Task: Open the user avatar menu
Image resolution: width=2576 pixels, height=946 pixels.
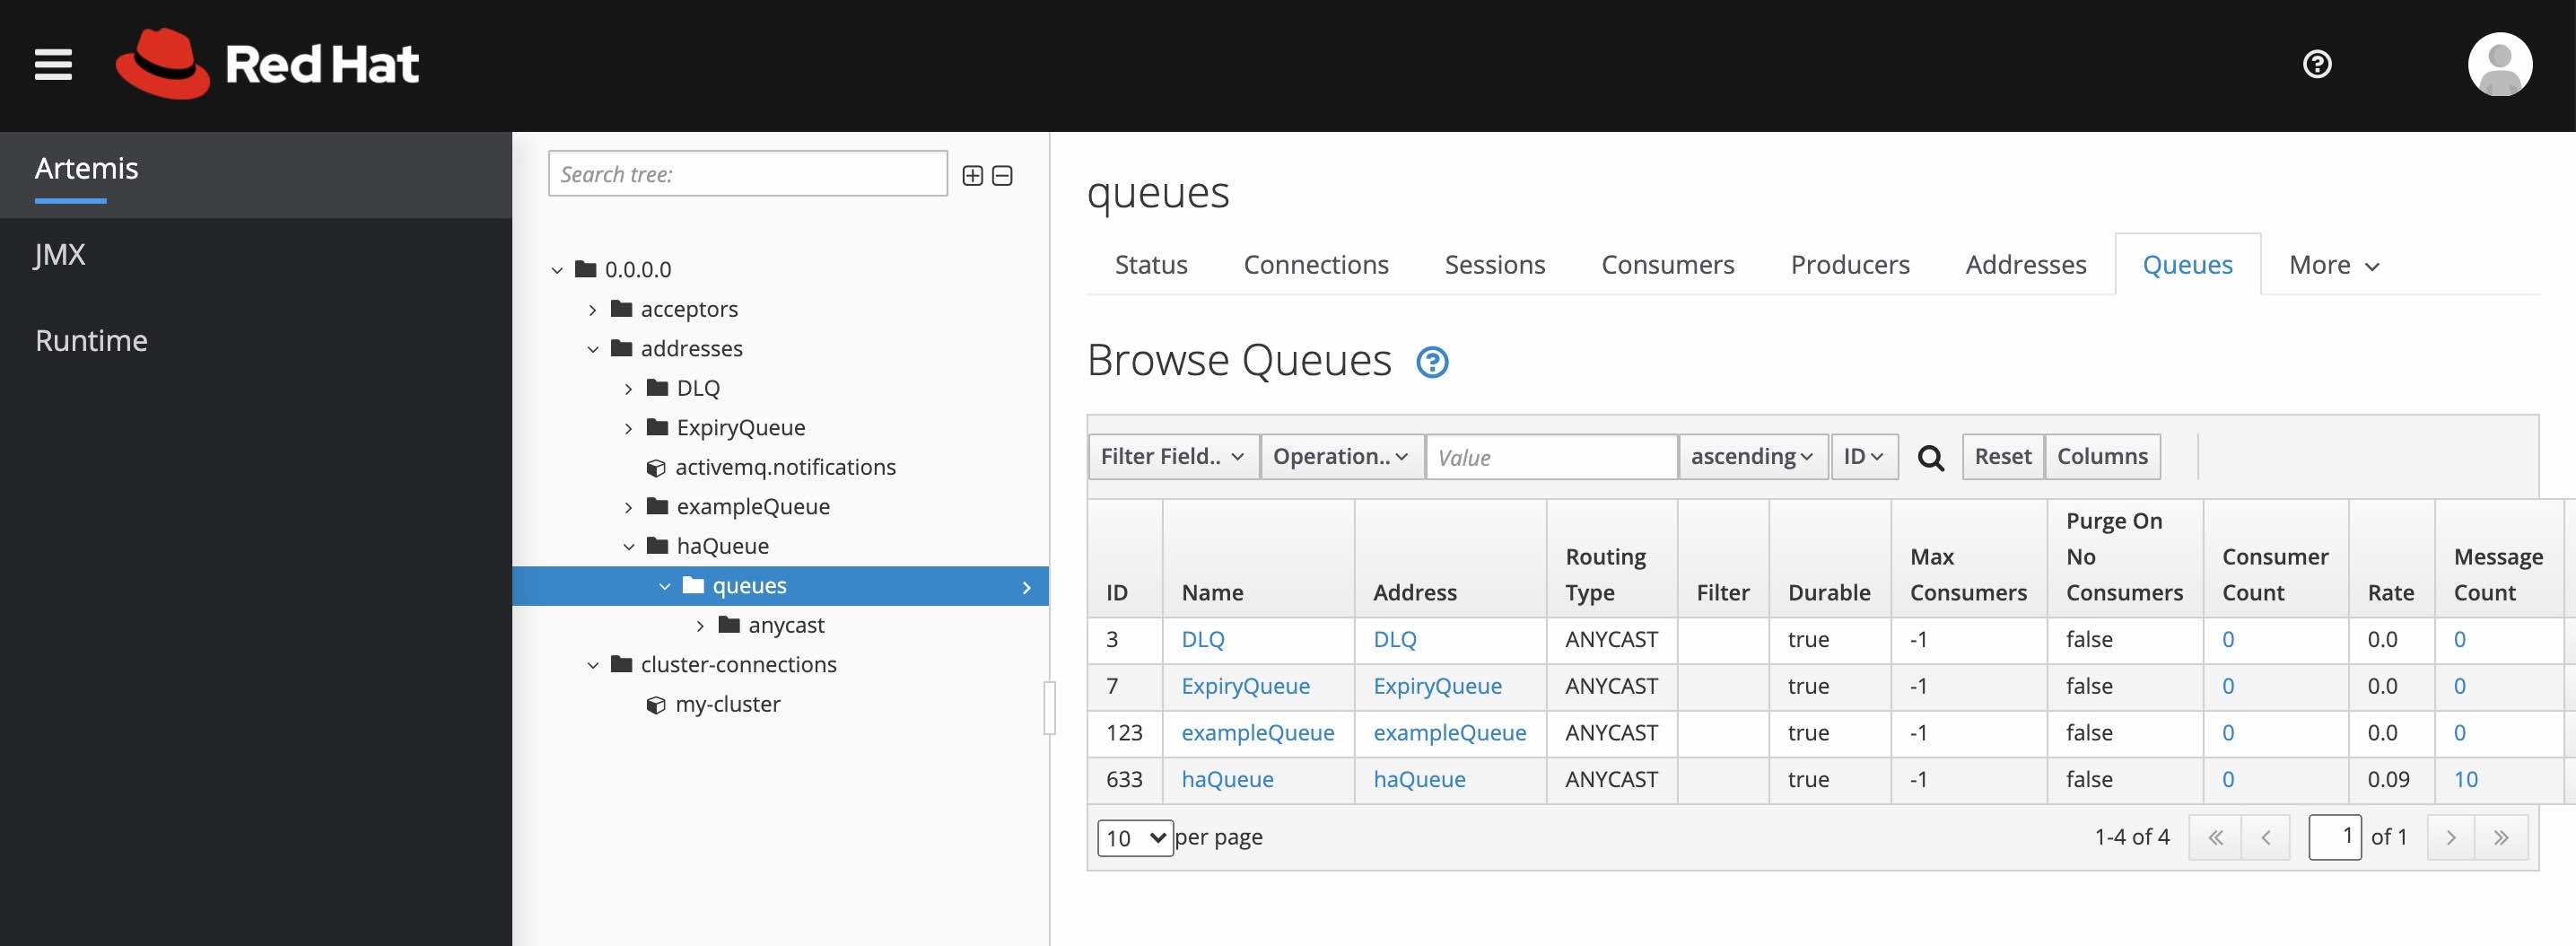Action: tap(2499, 64)
